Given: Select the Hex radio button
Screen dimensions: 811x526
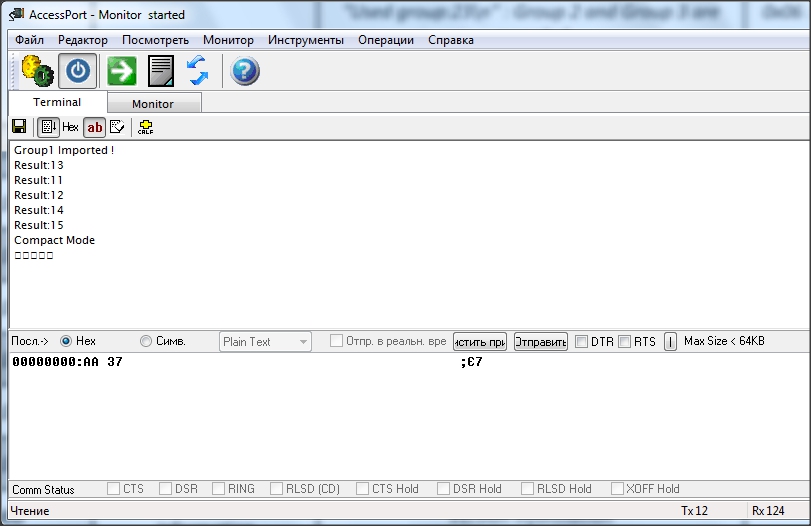Looking at the screenshot, I should click(67, 341).
